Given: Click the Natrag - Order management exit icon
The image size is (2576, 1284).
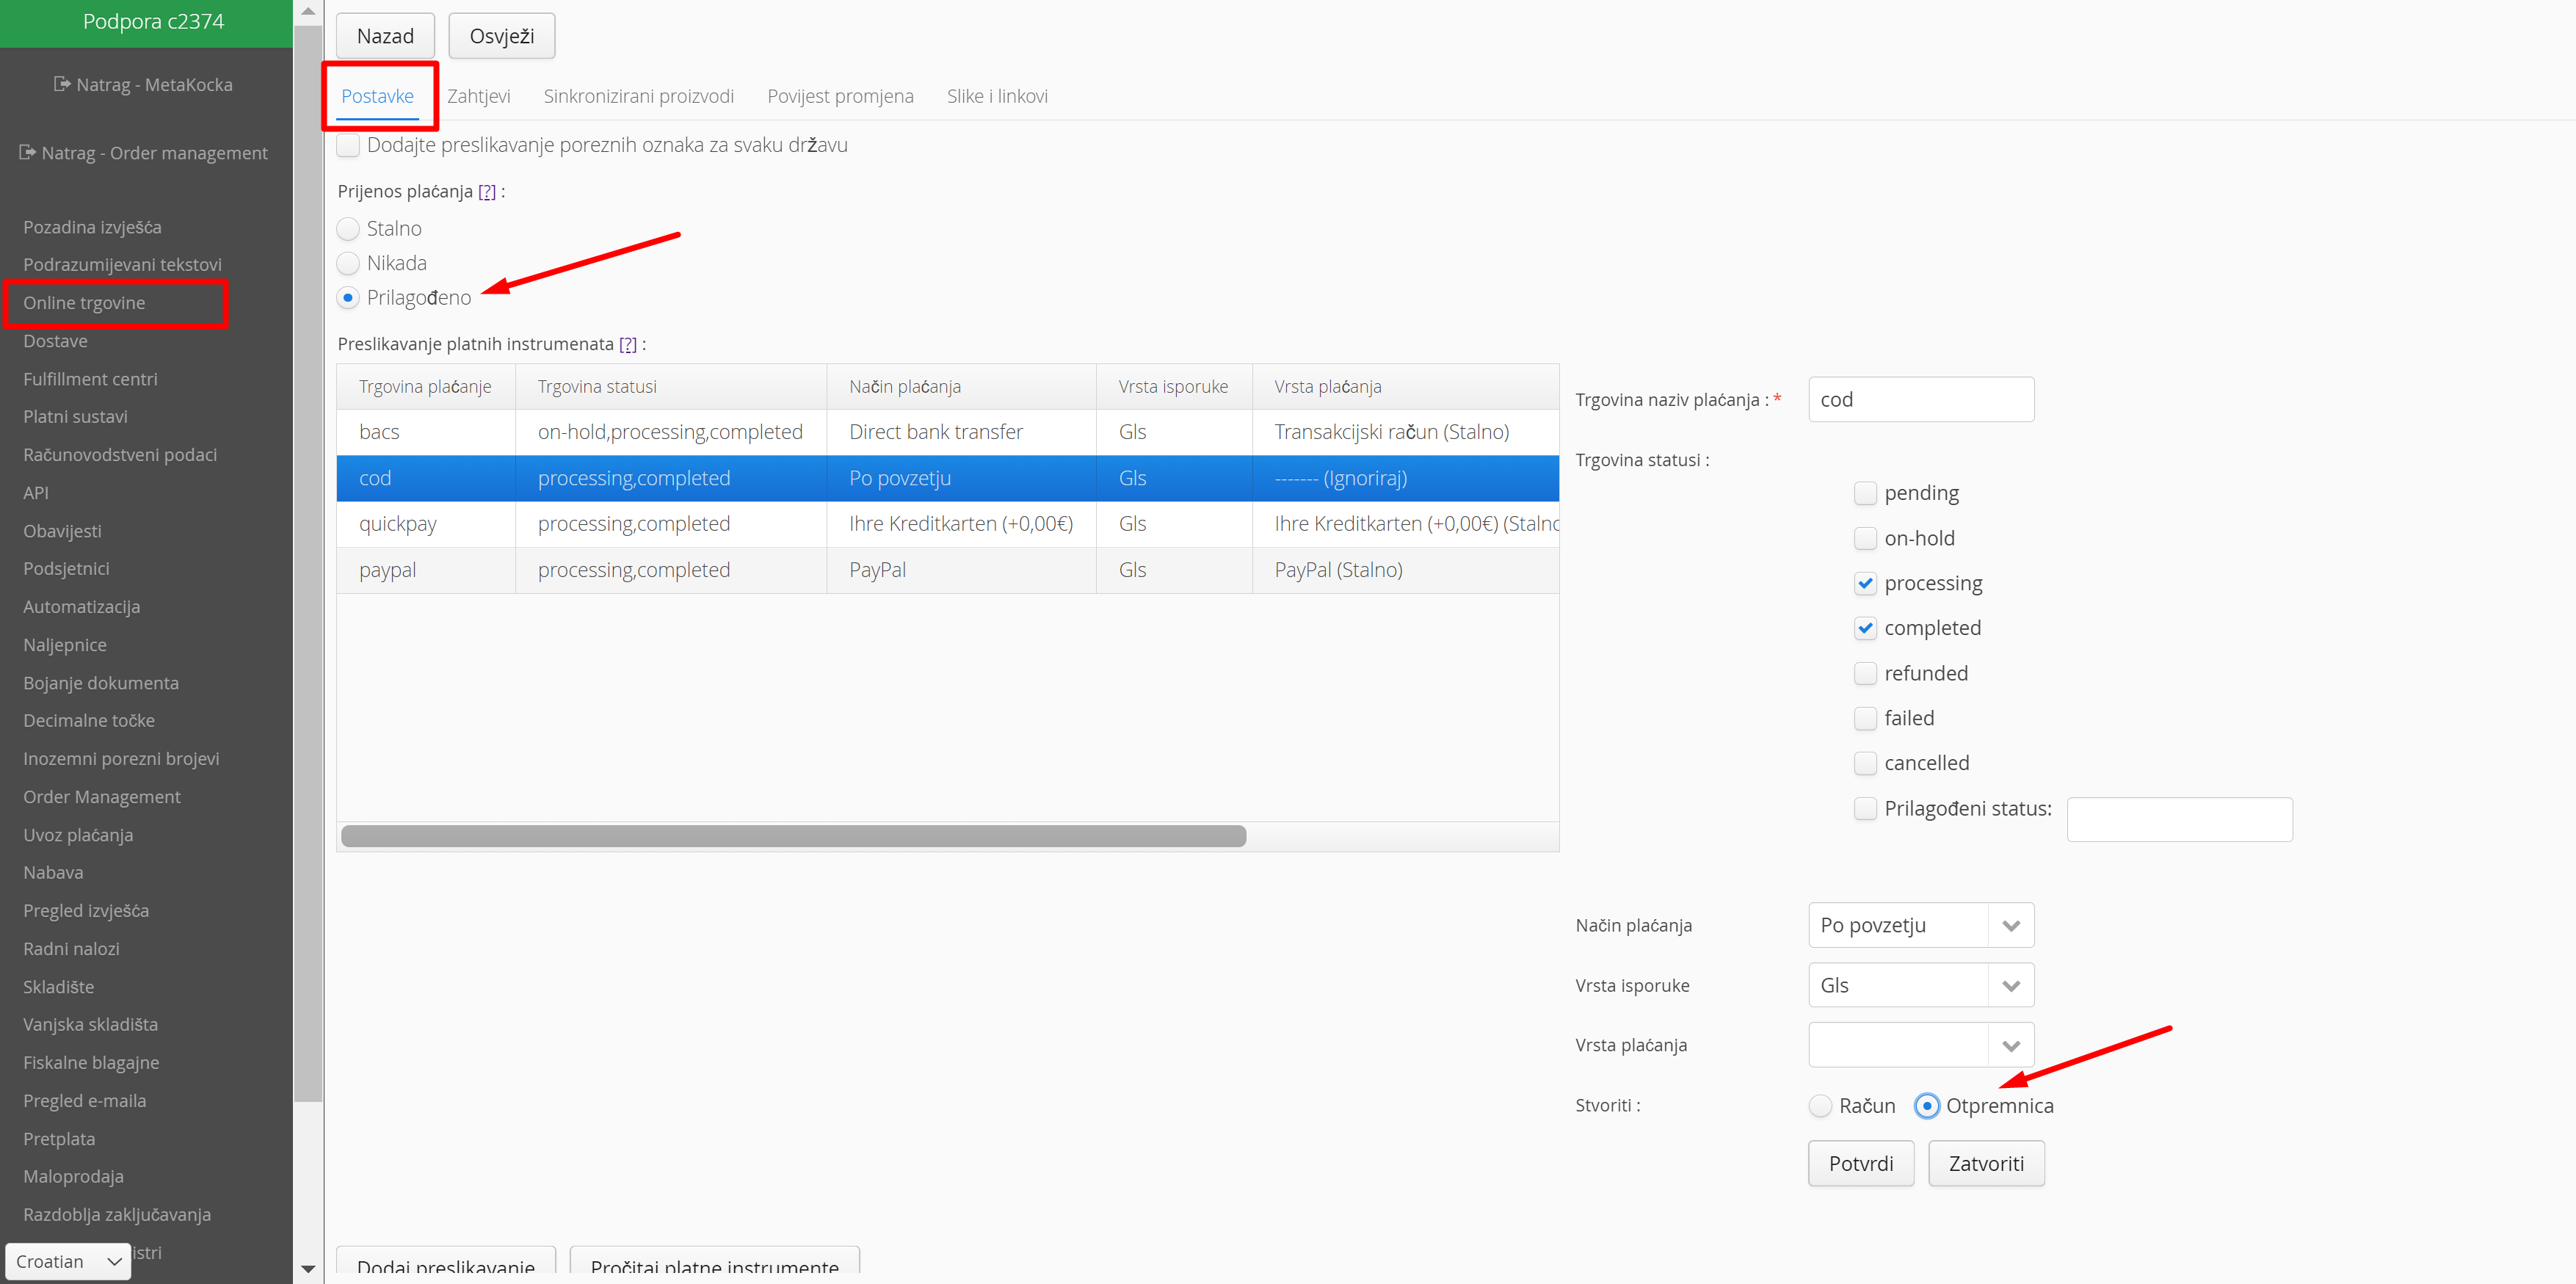Looking at the screenshot, I should [27, 152].
